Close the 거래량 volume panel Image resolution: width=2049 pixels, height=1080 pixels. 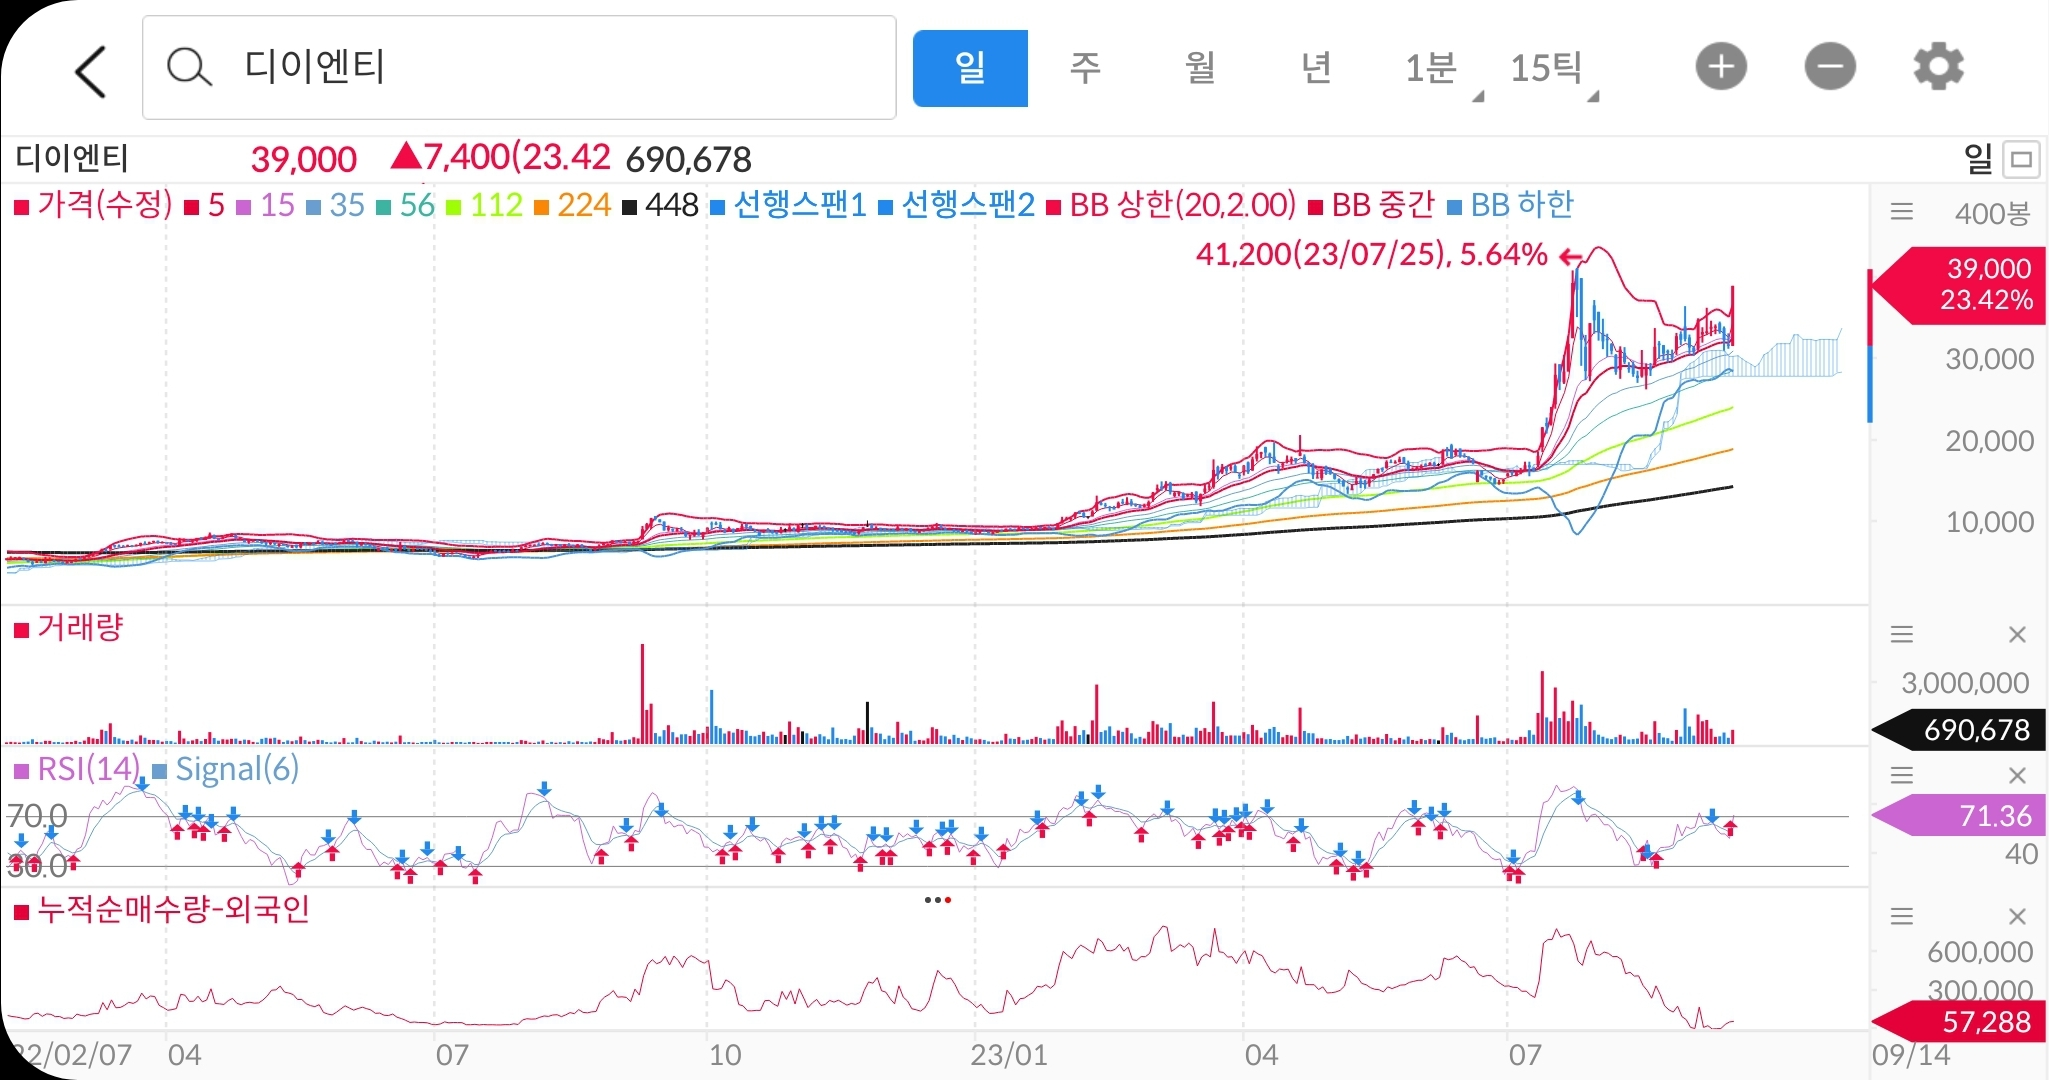pos(2017,634)
